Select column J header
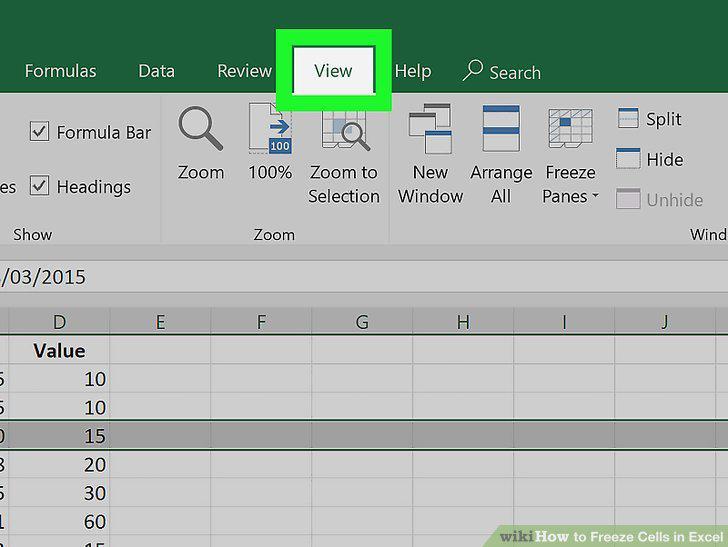 [665, 322]
